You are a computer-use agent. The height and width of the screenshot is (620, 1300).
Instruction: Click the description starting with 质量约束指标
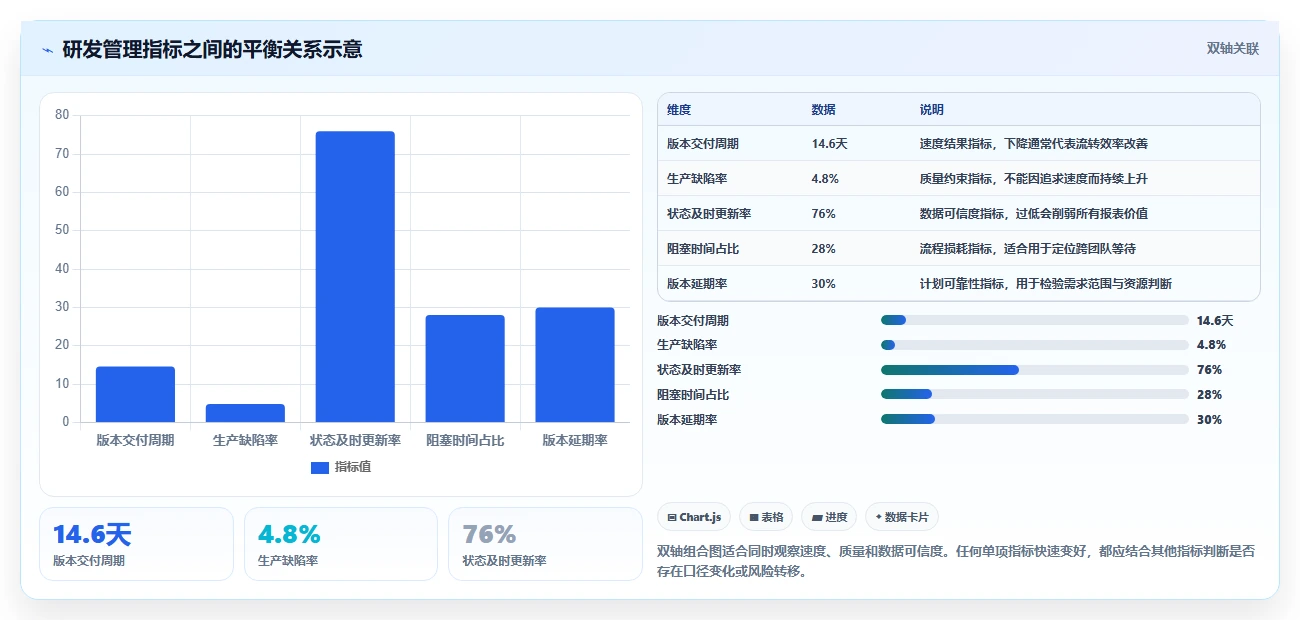1033,179
